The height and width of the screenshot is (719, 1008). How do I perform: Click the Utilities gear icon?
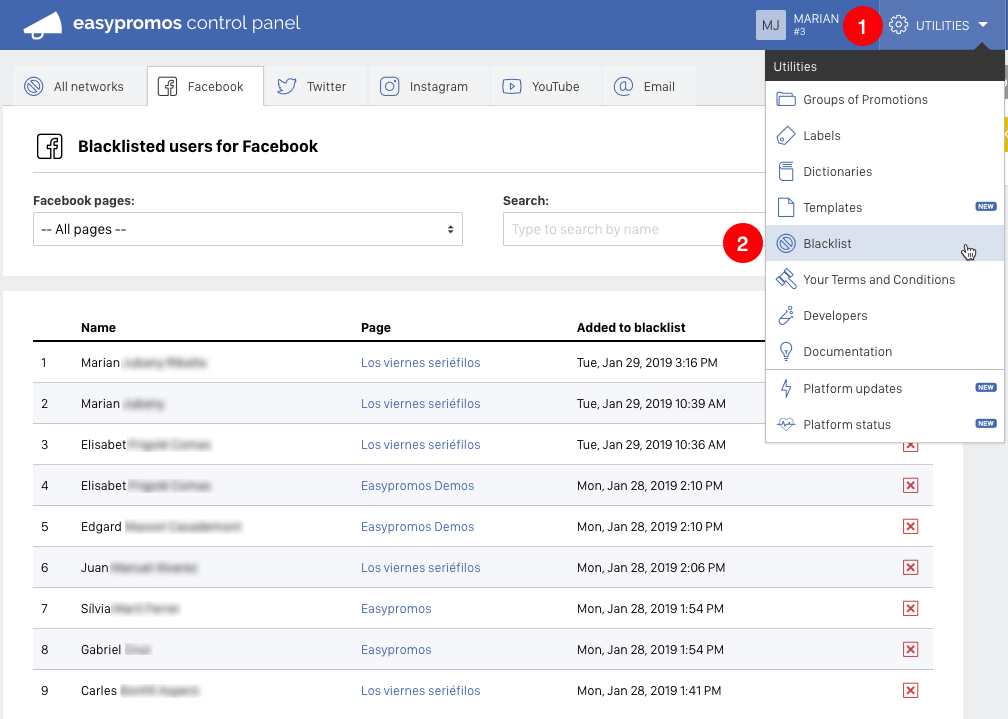(898, 25)
